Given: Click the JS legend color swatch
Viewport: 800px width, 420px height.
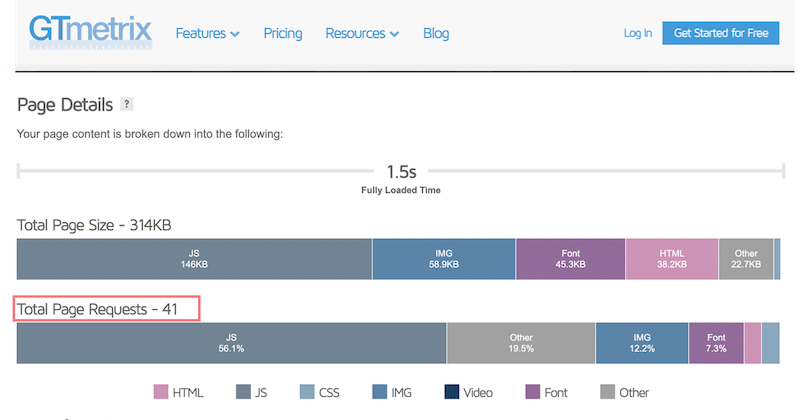Looking at the screenshot, I should tap(243, 392).
